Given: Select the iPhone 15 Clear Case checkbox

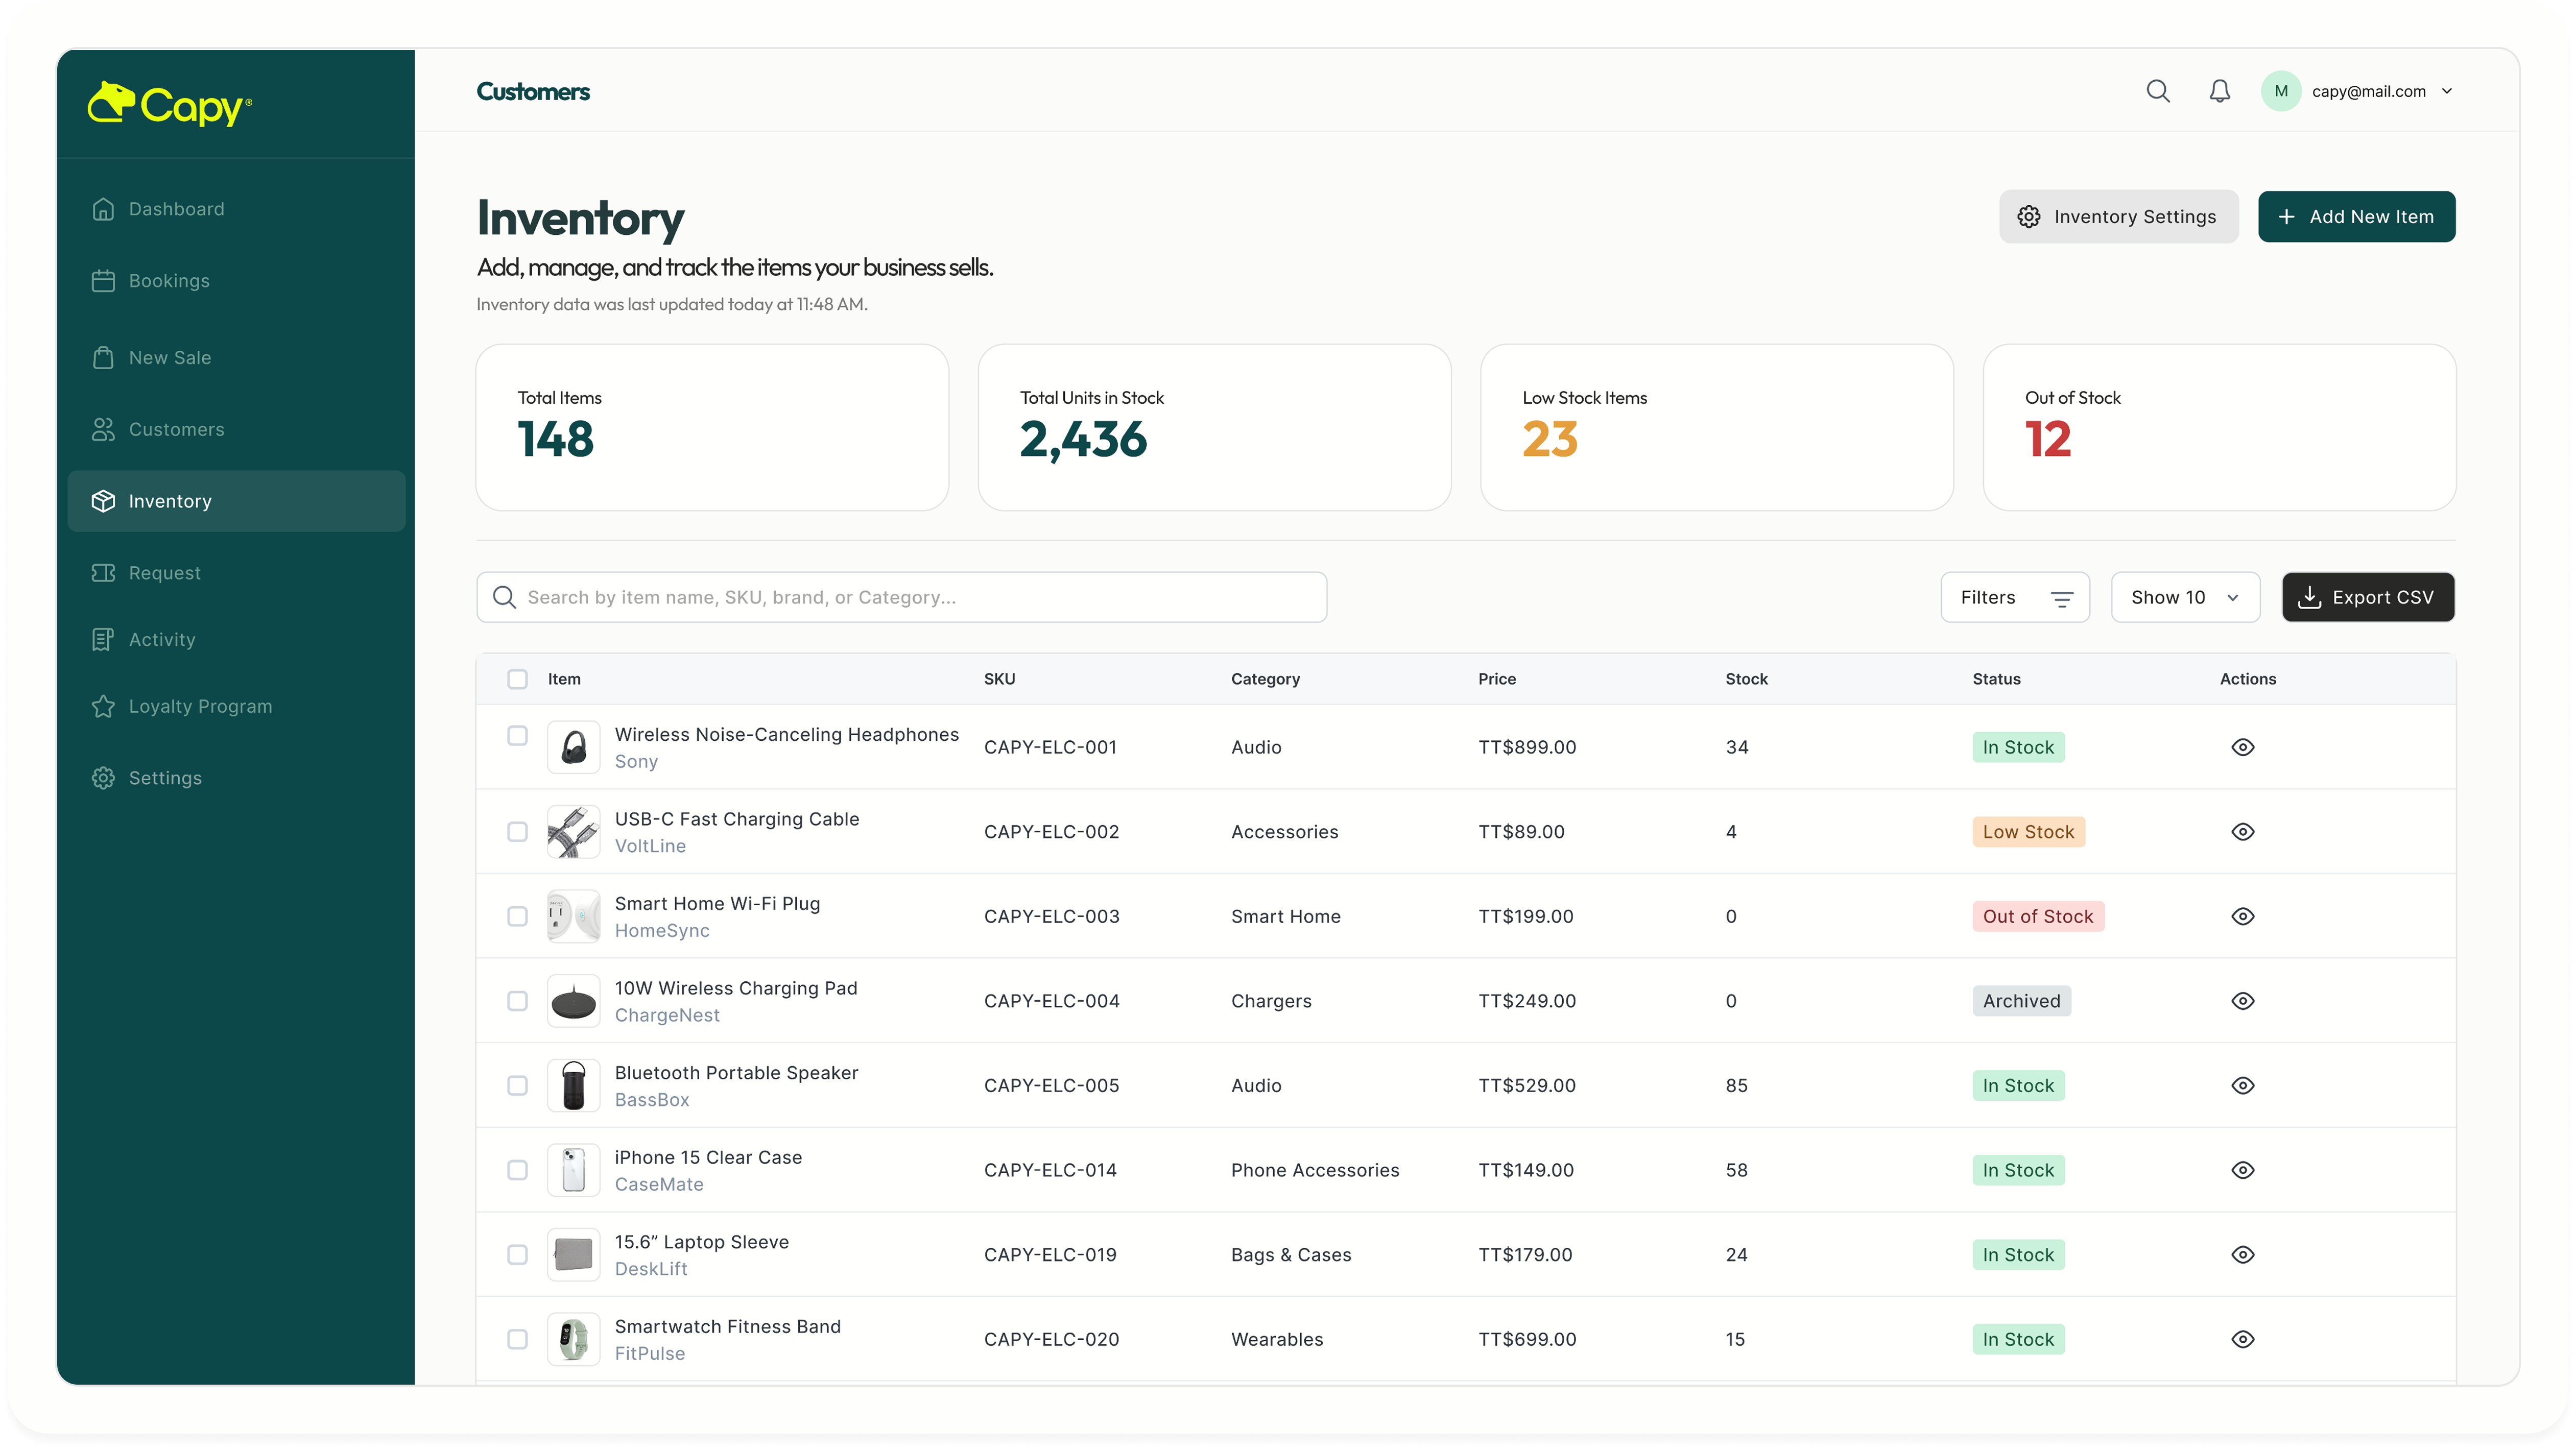Looking at the screenshot, I should (517, 1170).
